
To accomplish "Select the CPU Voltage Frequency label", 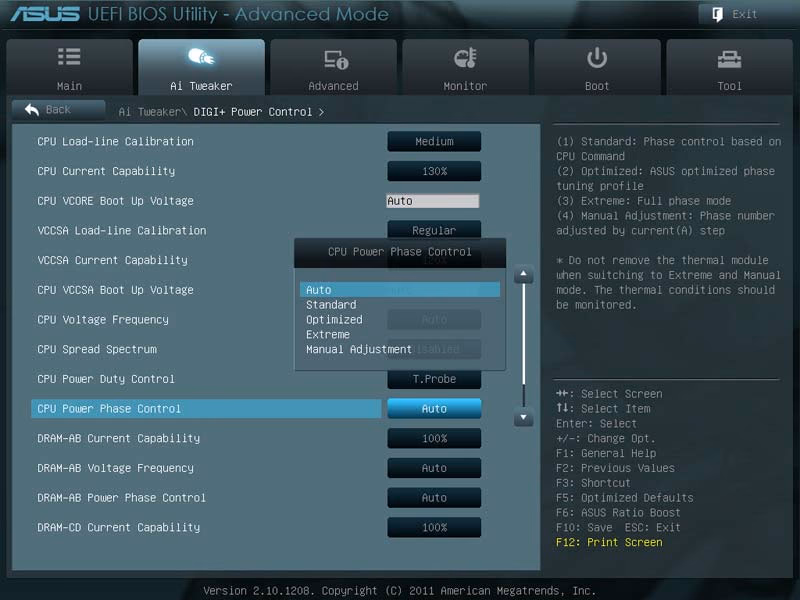I will 103,319.
